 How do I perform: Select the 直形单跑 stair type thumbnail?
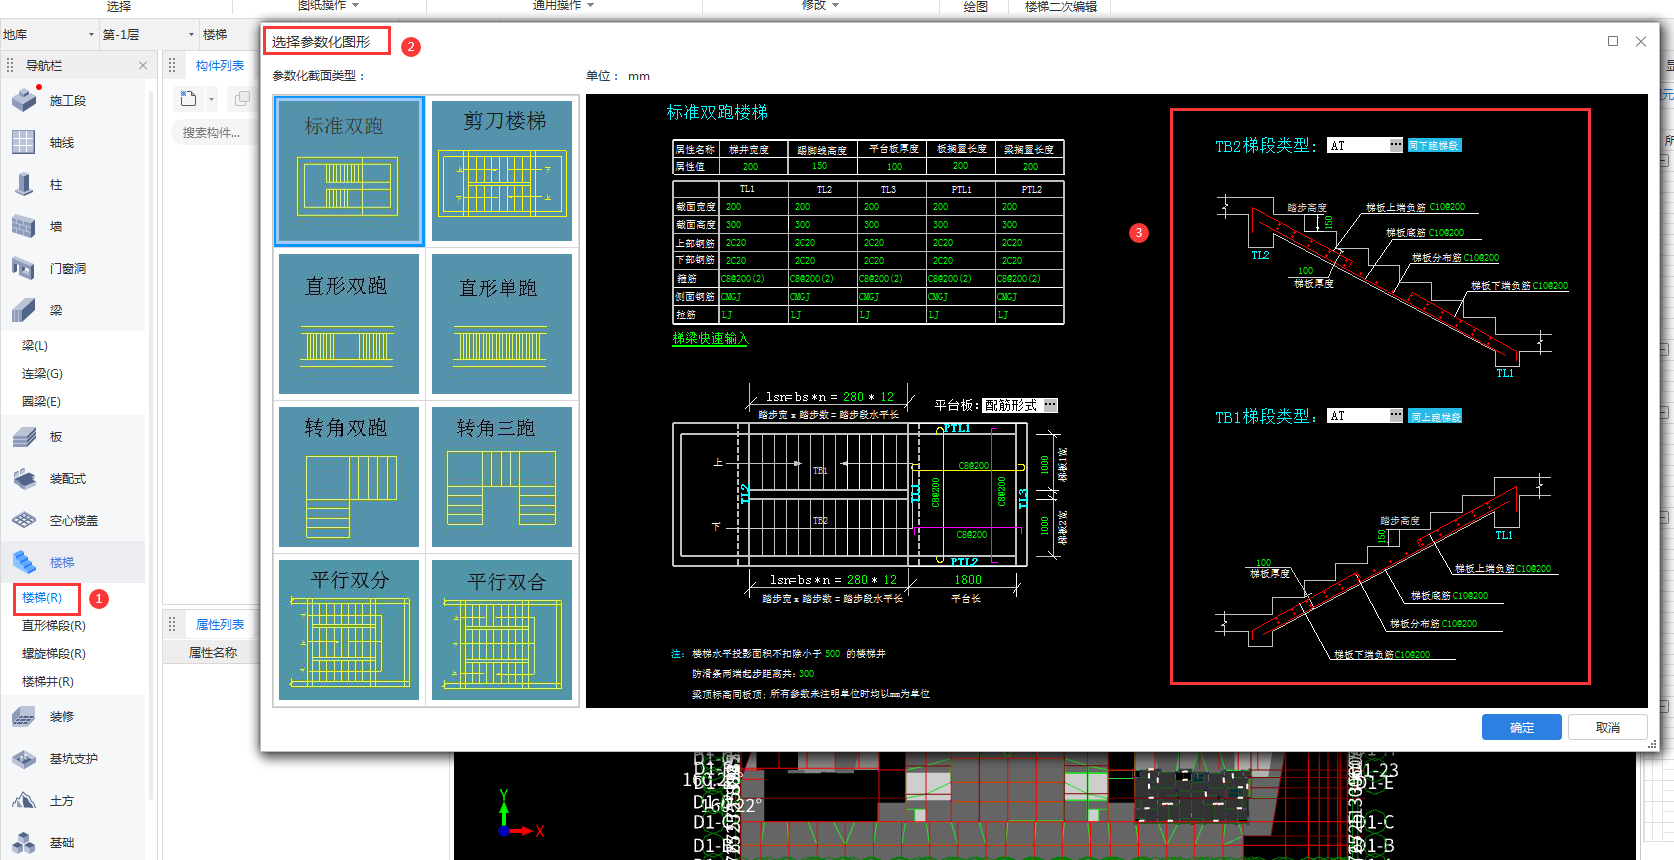502,324
